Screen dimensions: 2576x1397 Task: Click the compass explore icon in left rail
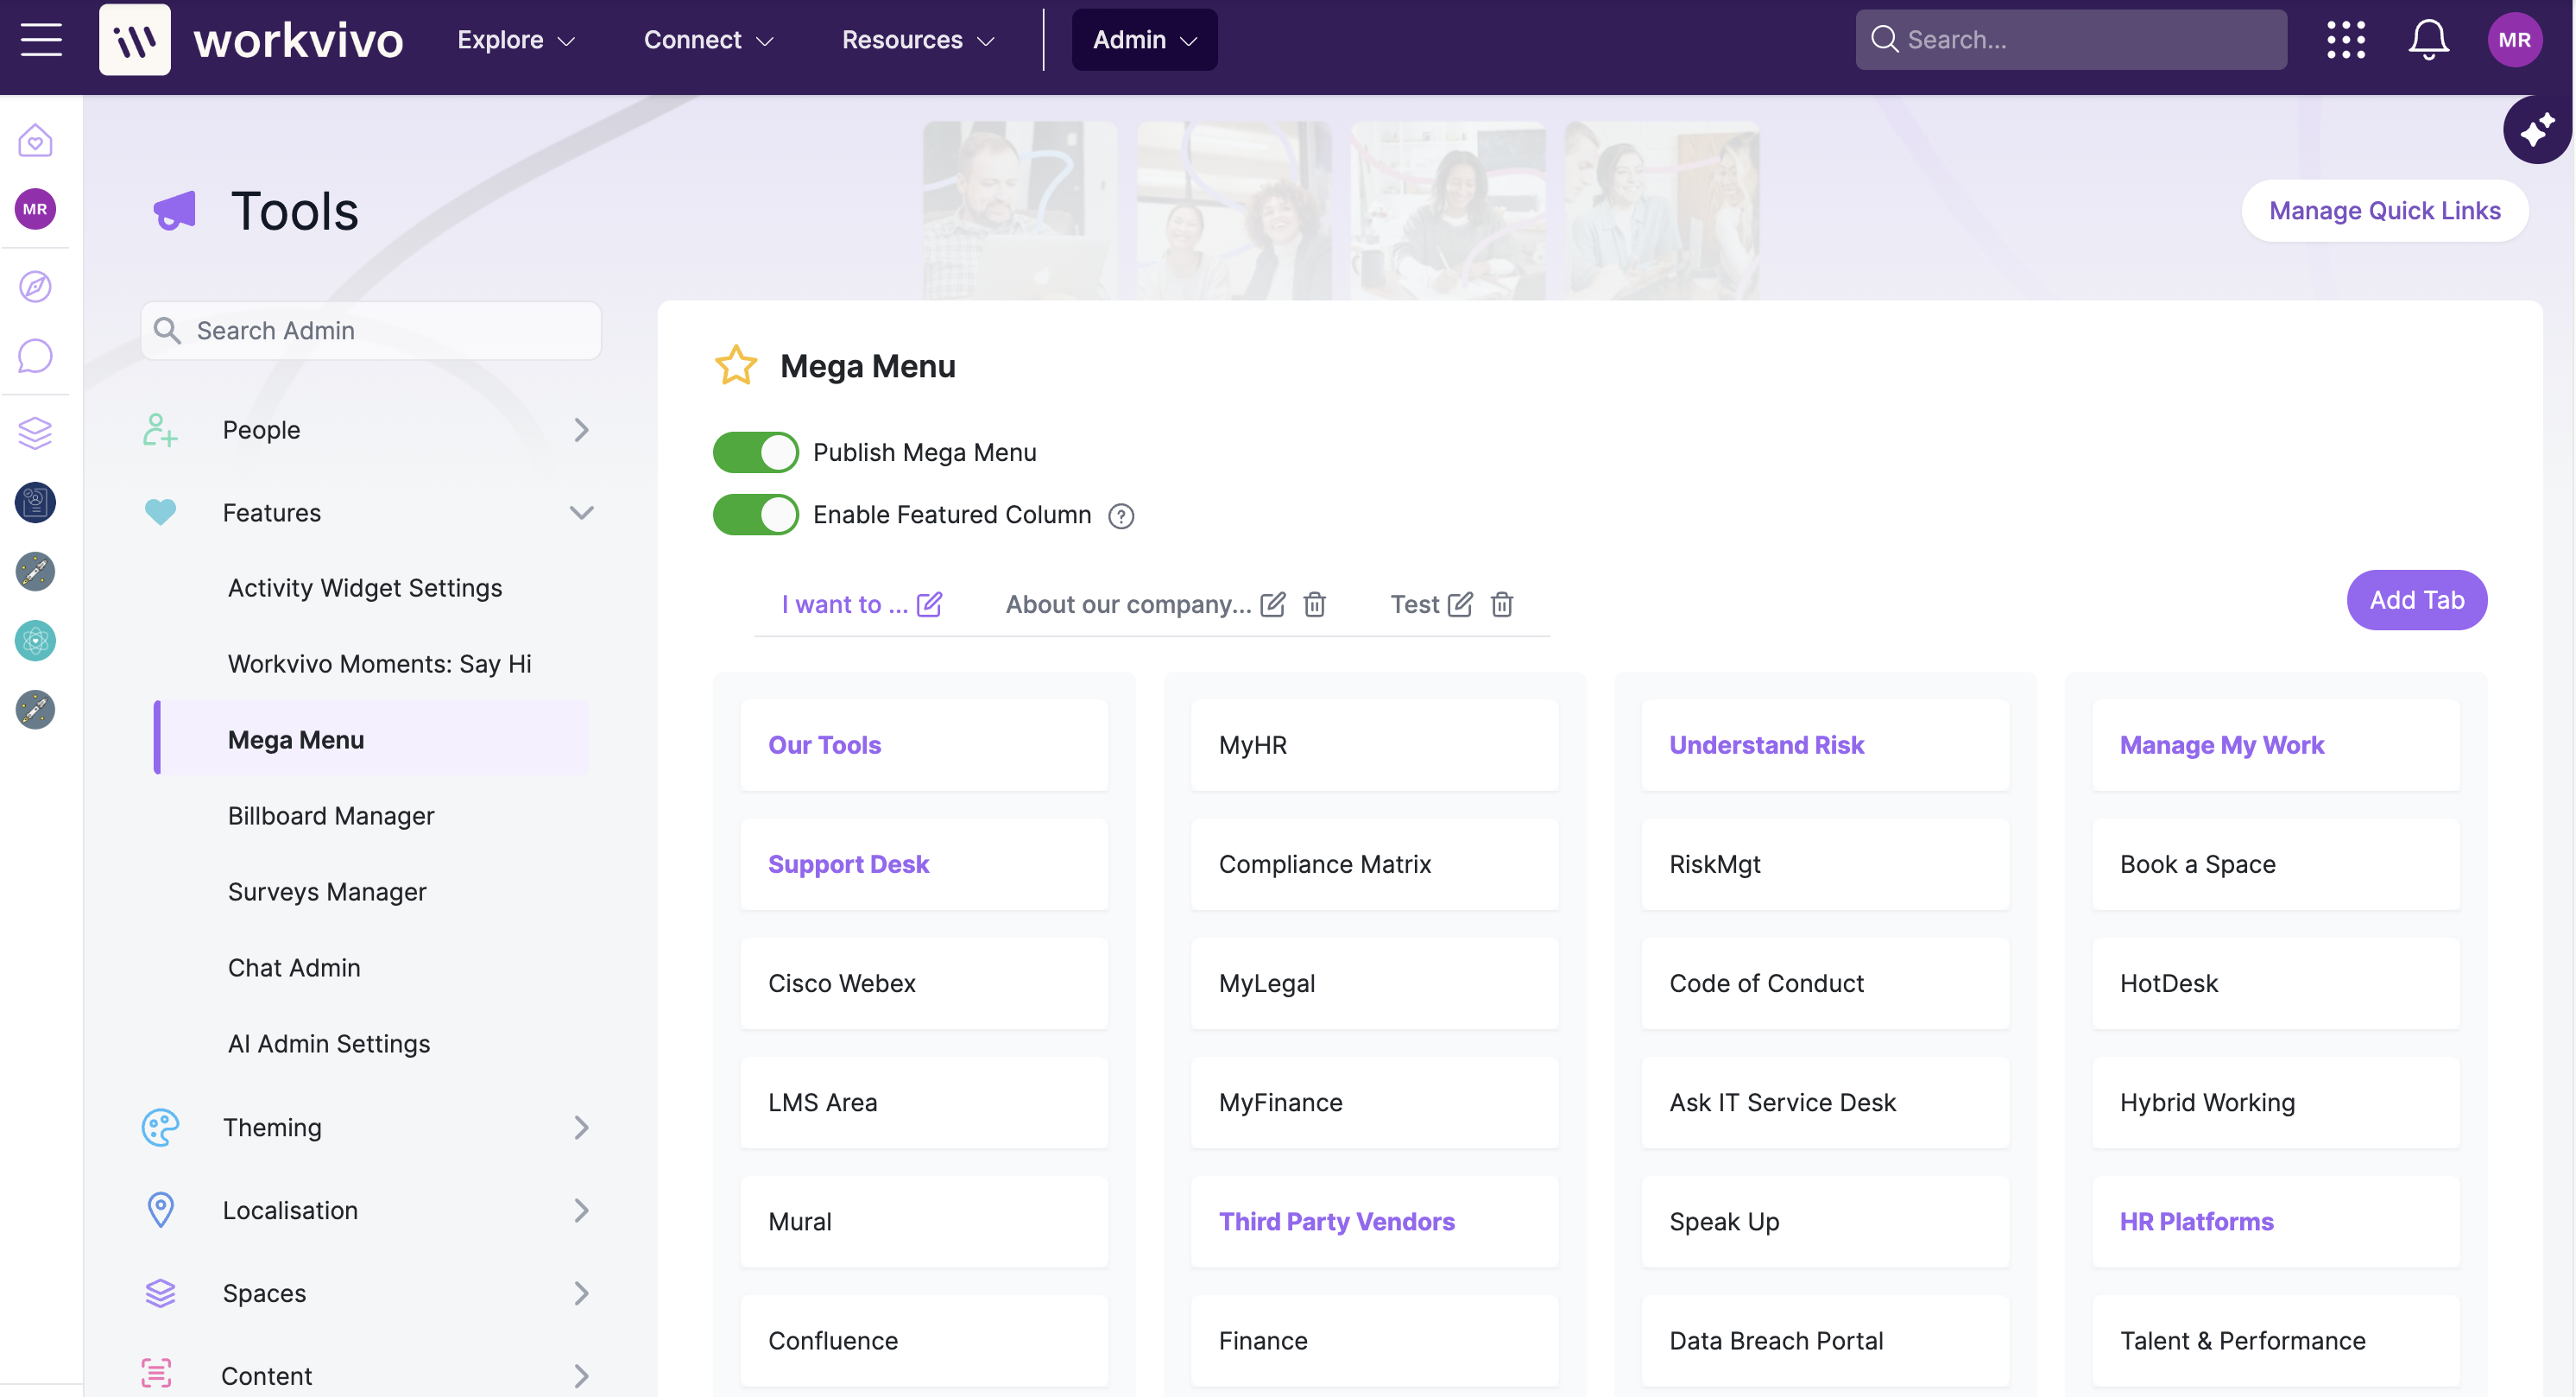tap(35, 287)
